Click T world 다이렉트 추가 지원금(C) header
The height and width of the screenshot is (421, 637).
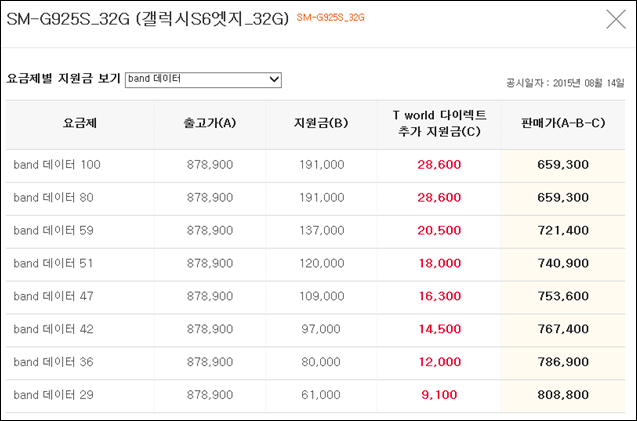pos(439,124)
